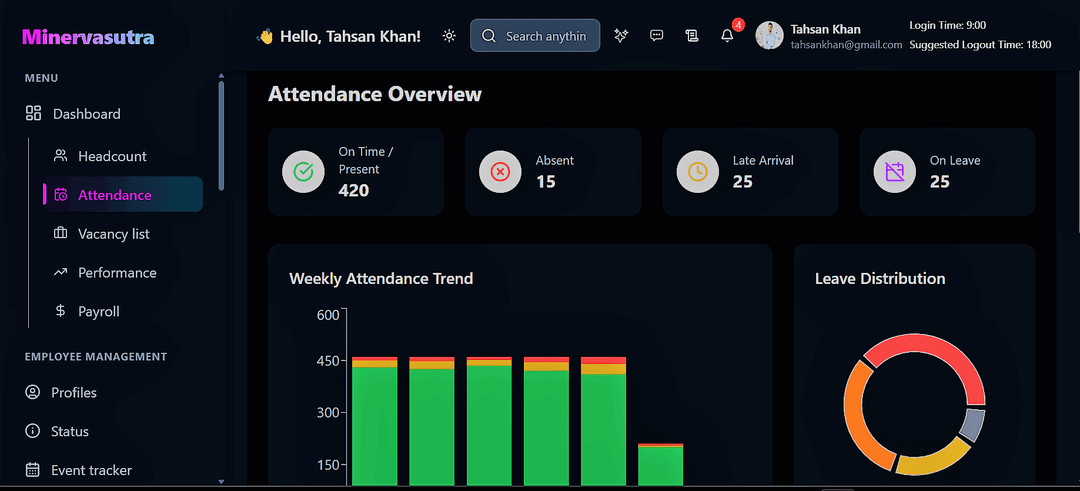Viewport: 1080px width, 491px height.
Task: Click the sidebar scrollbar thumb
Action: (x=221, y=136)
